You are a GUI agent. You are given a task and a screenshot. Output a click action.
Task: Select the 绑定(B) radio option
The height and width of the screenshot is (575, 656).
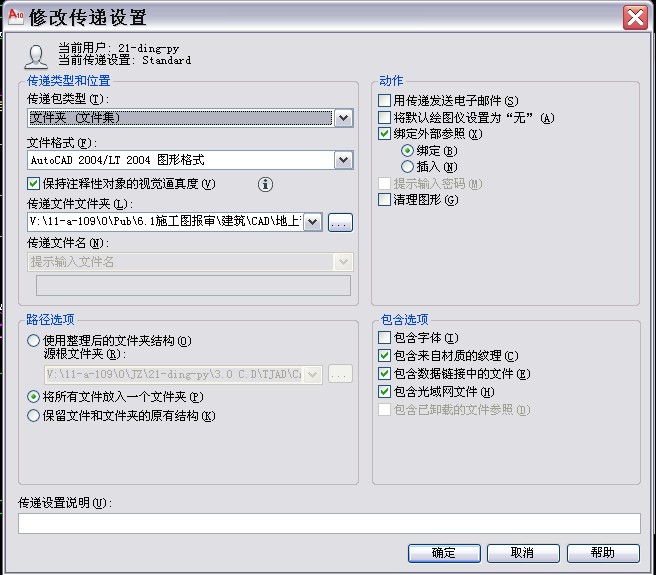407,150
